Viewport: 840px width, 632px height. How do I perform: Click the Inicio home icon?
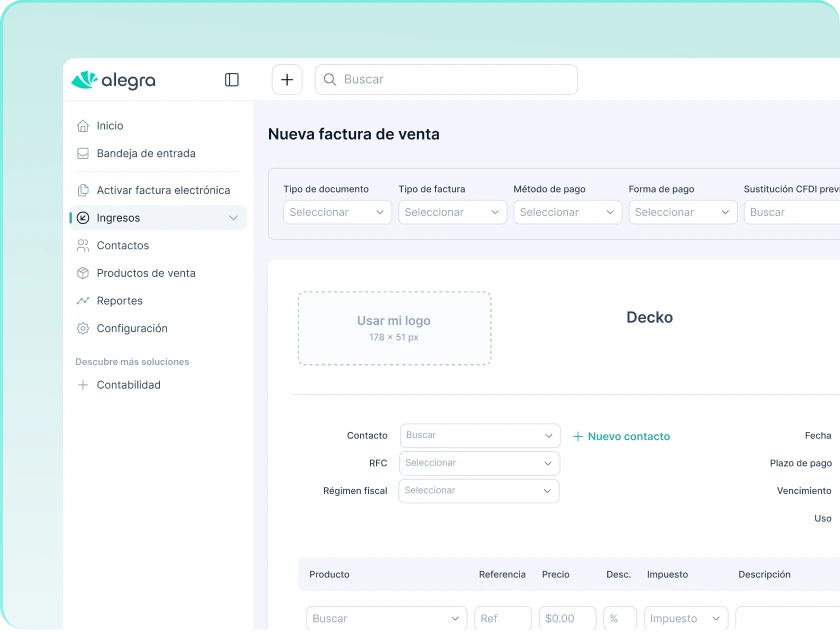(x=83, y=126)
